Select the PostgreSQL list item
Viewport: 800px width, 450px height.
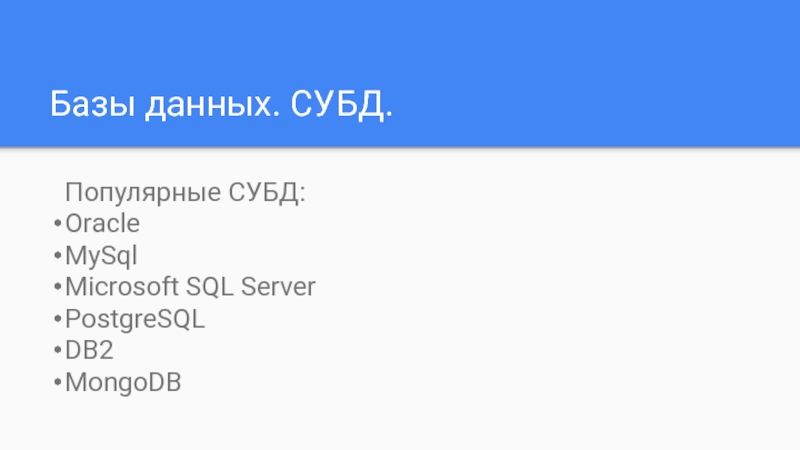(x=134, y=319)
